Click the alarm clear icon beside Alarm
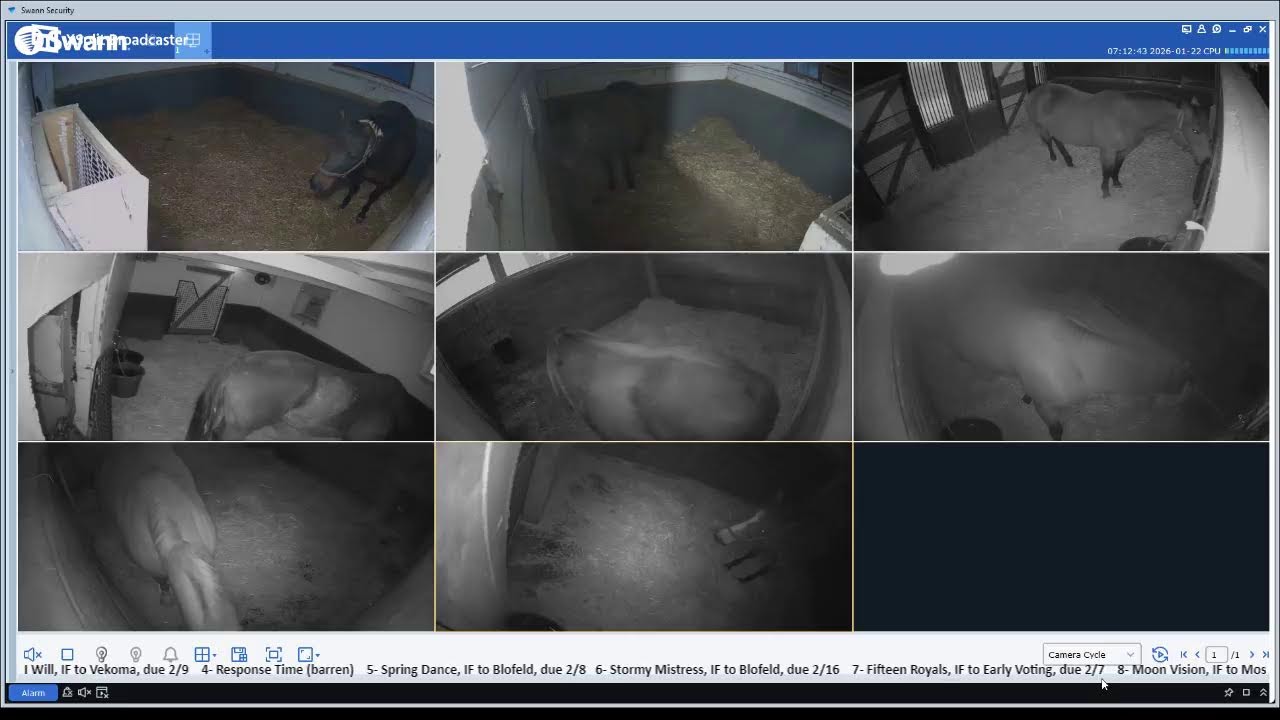Screen dimensions: 1280x720 click(67, 692)
